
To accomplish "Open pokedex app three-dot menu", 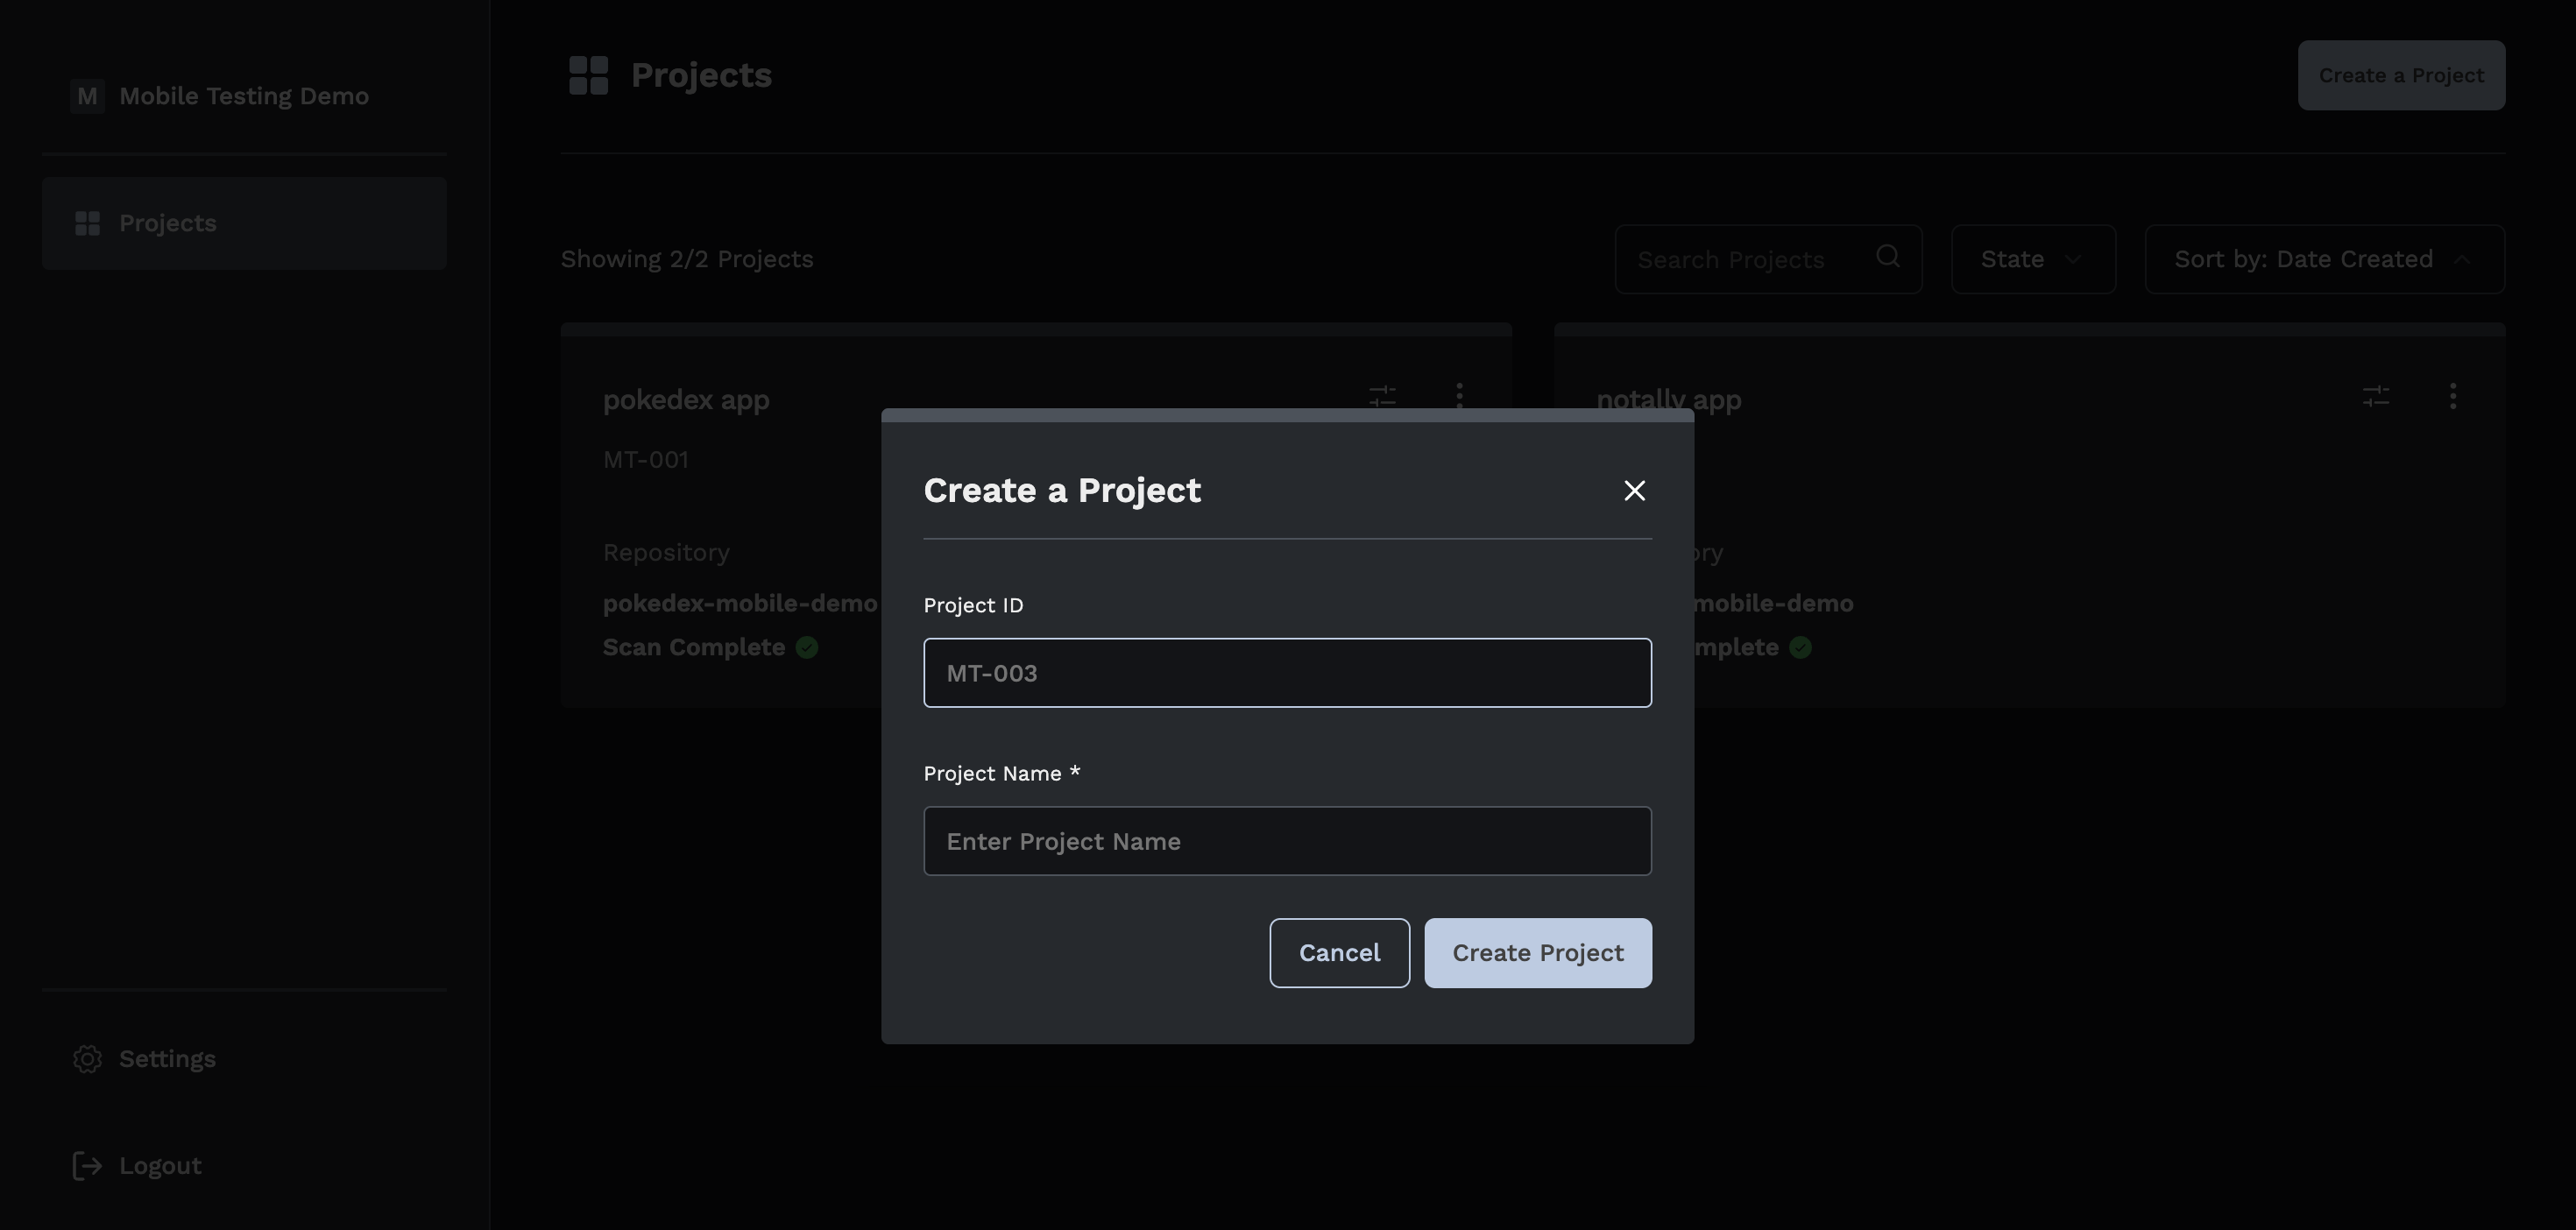I will pos(1459,396).
